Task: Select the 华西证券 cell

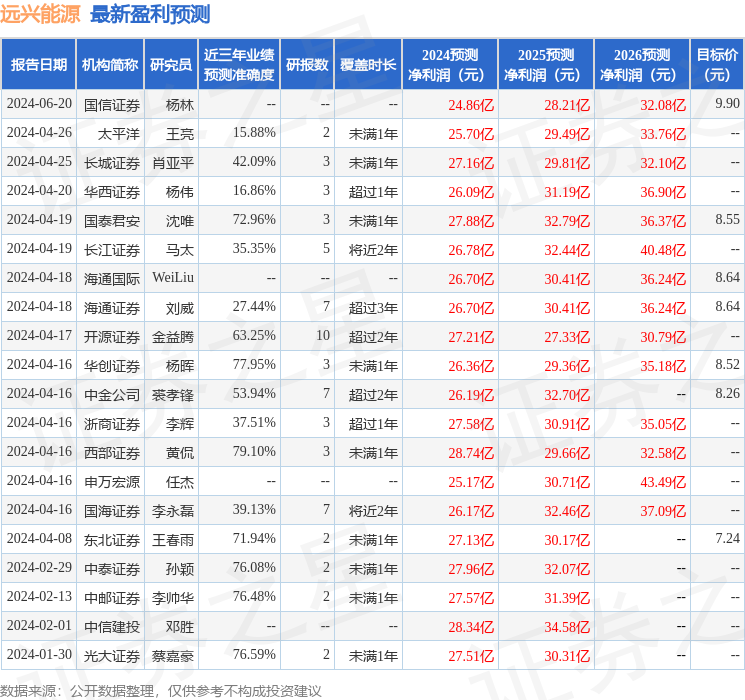Action: tap(112, 192)
